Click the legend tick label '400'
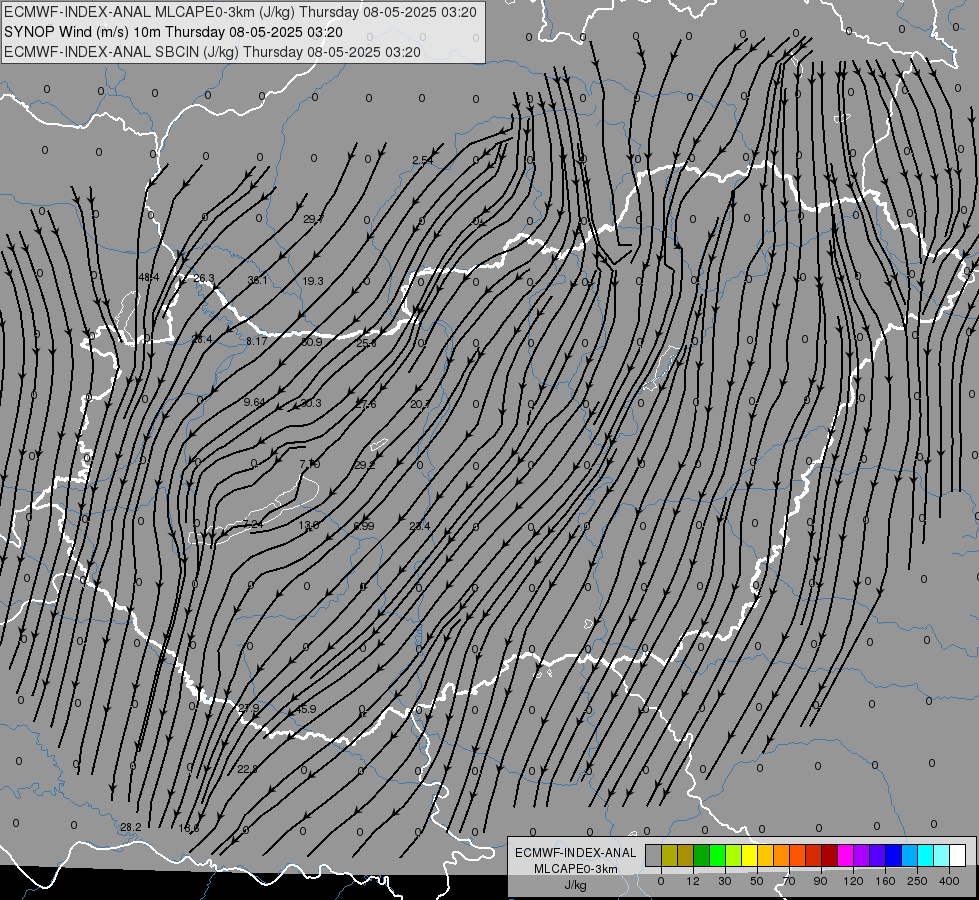The width and height of the screenshot is (979, 900). (x=949, y=881)
